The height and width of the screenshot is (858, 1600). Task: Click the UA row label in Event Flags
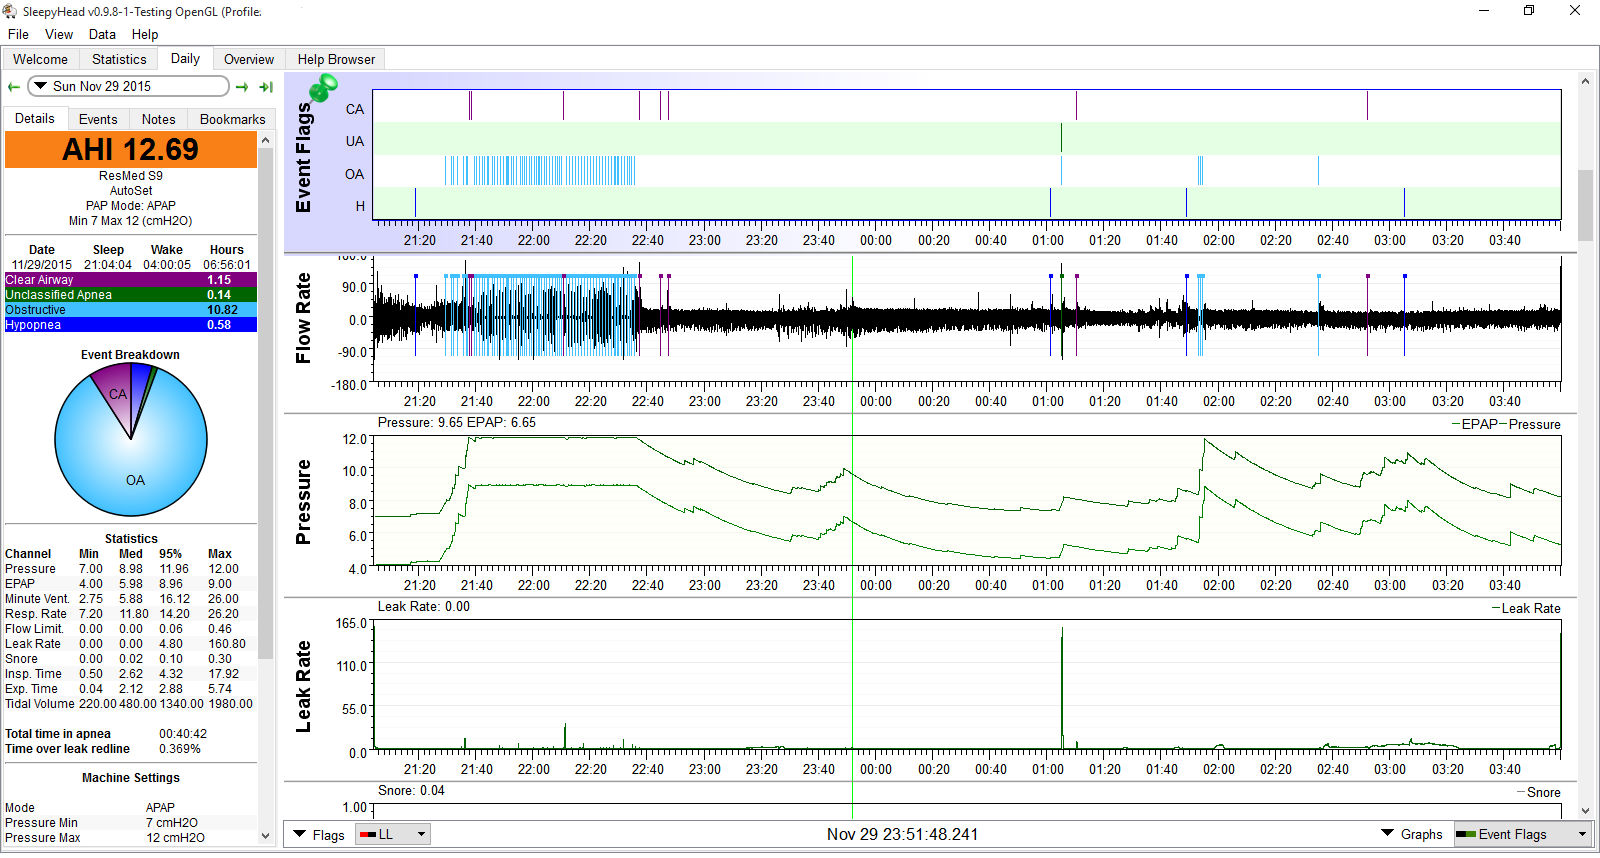click(x=355, y=141)
